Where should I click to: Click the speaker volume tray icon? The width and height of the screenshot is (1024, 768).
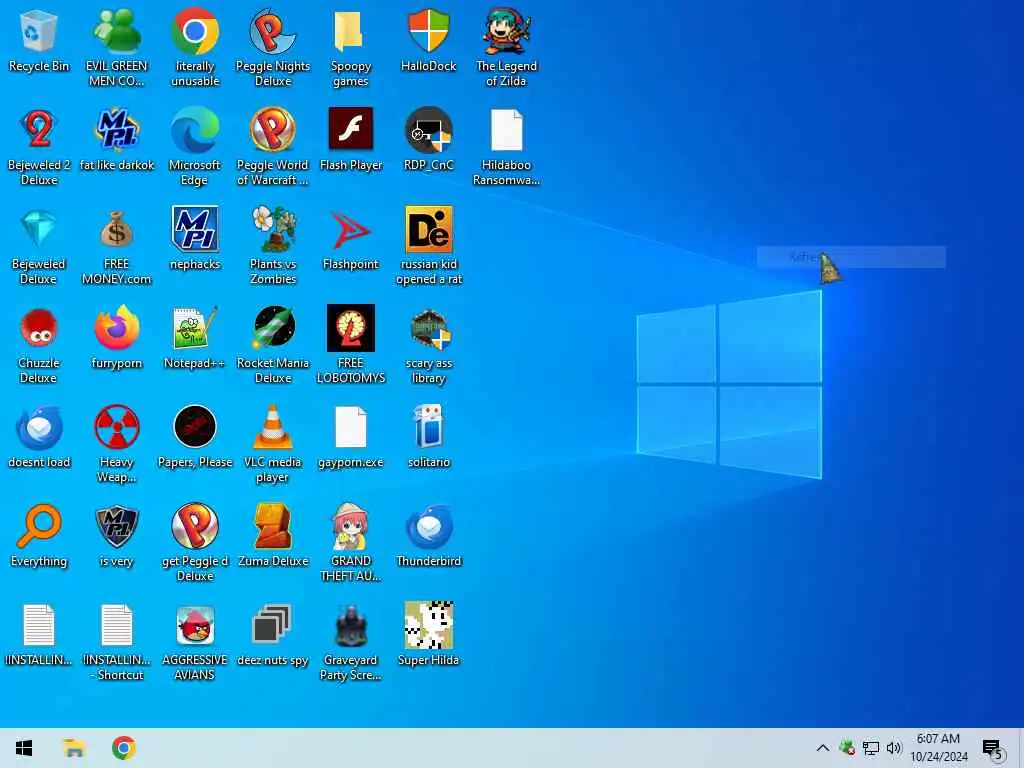894,748
